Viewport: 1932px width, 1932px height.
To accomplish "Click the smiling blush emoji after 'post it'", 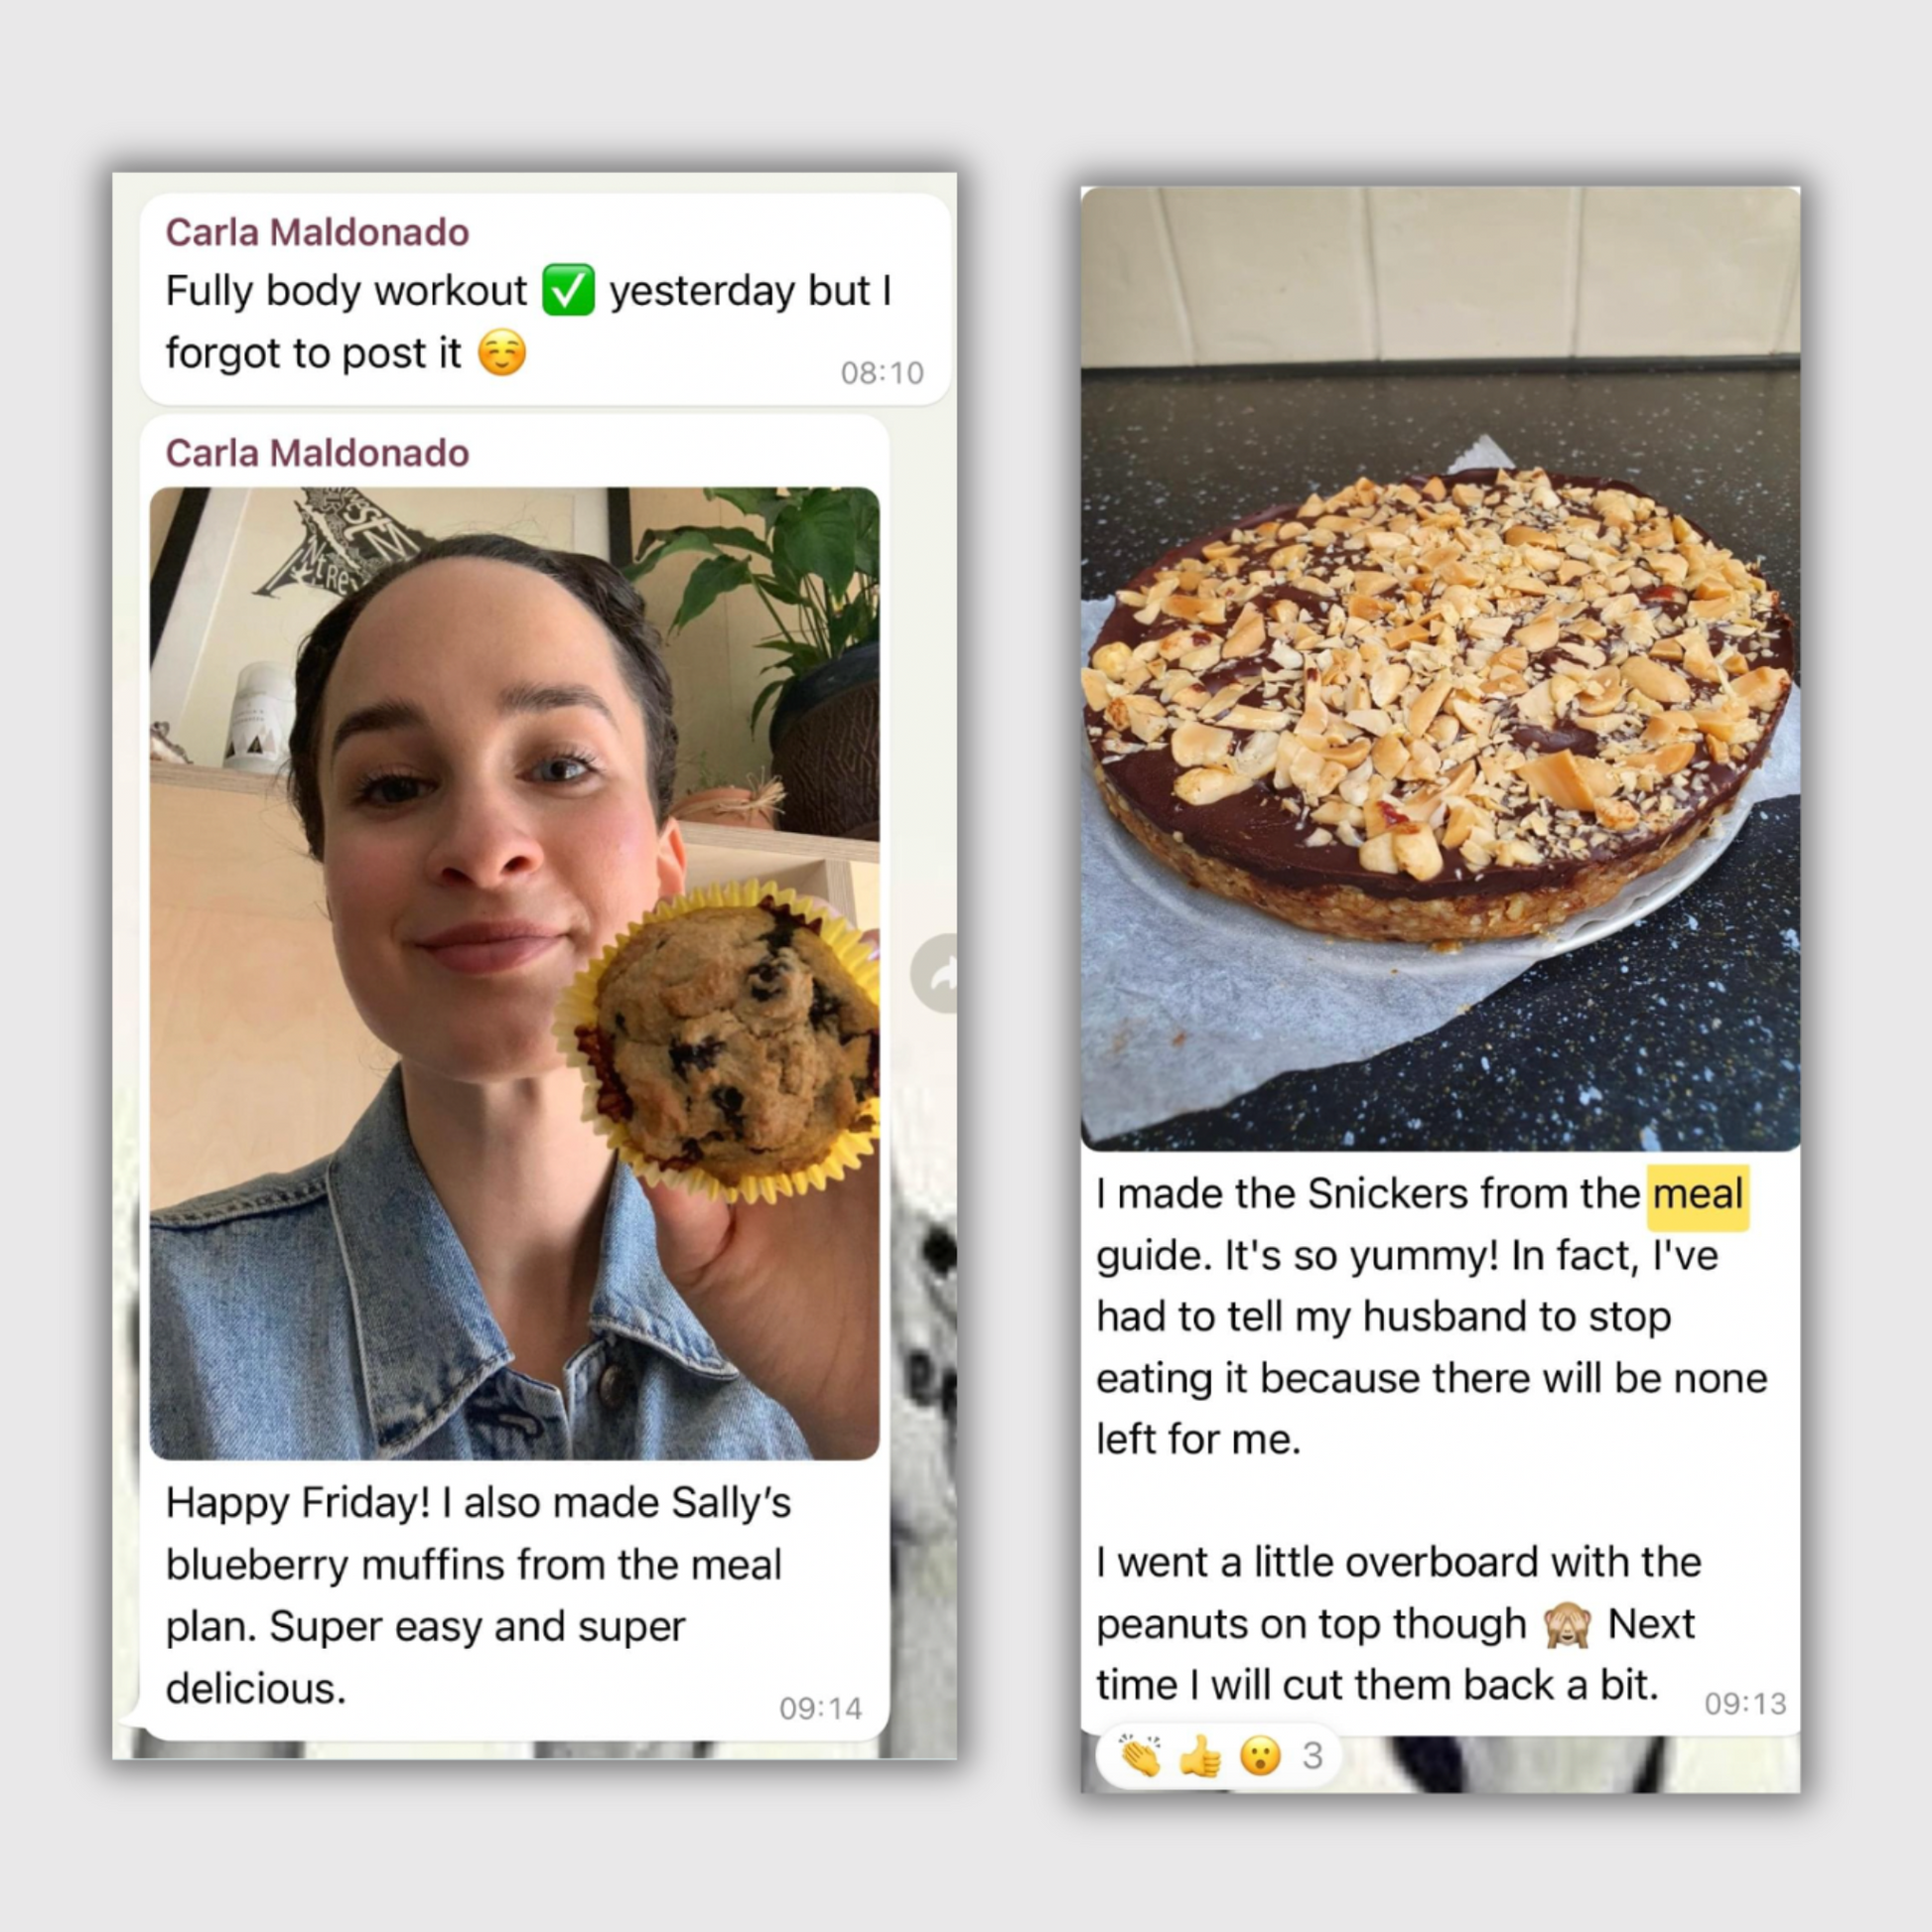I will point(502,353).
